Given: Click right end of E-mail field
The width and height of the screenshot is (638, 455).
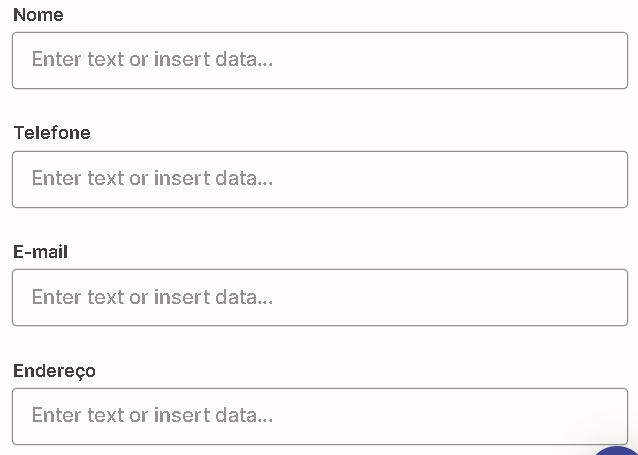Looking at the screenshot, I should pos(610,298).
